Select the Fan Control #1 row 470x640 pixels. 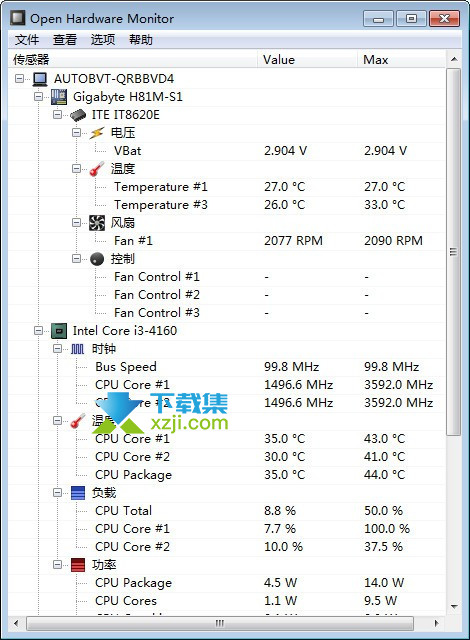(x=227, y=277)
